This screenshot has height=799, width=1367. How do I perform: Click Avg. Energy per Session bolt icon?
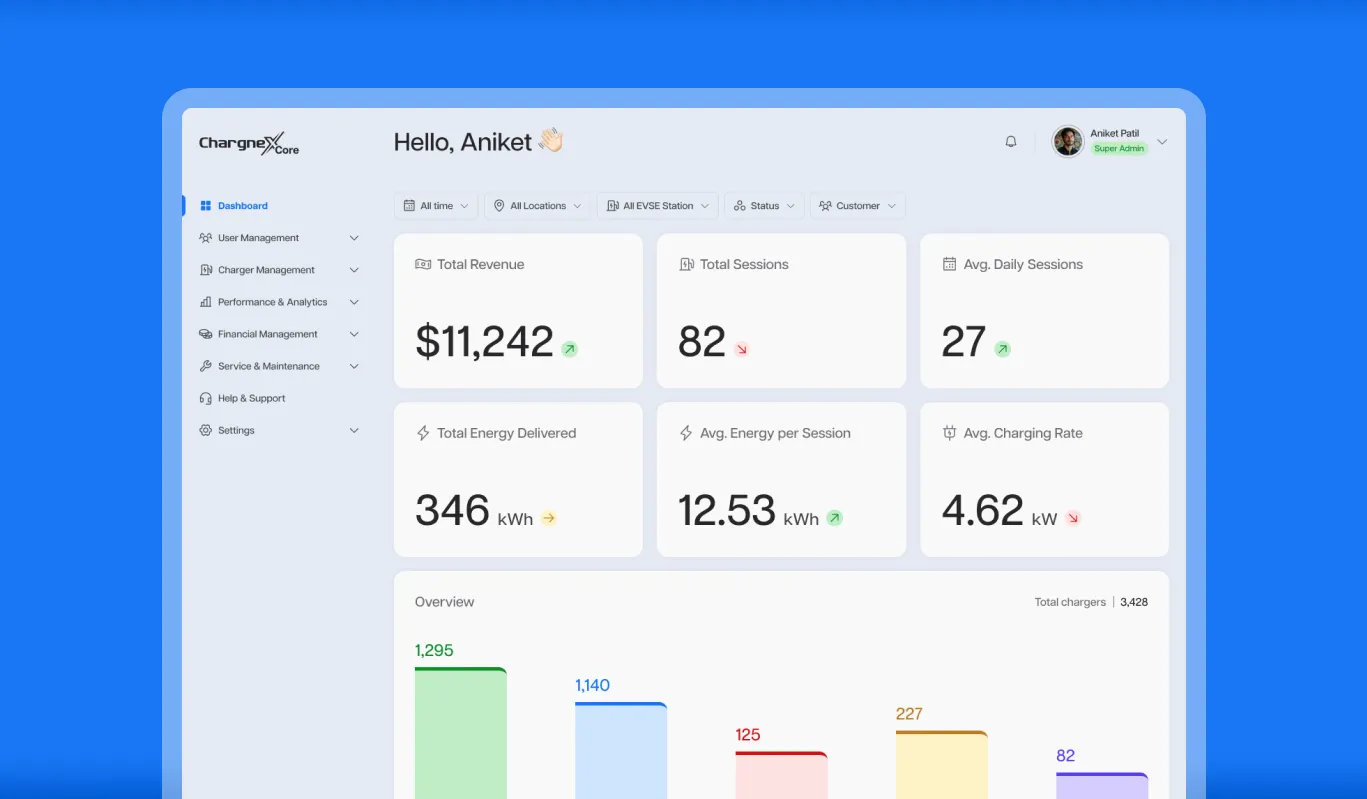(x=686, y=433)
